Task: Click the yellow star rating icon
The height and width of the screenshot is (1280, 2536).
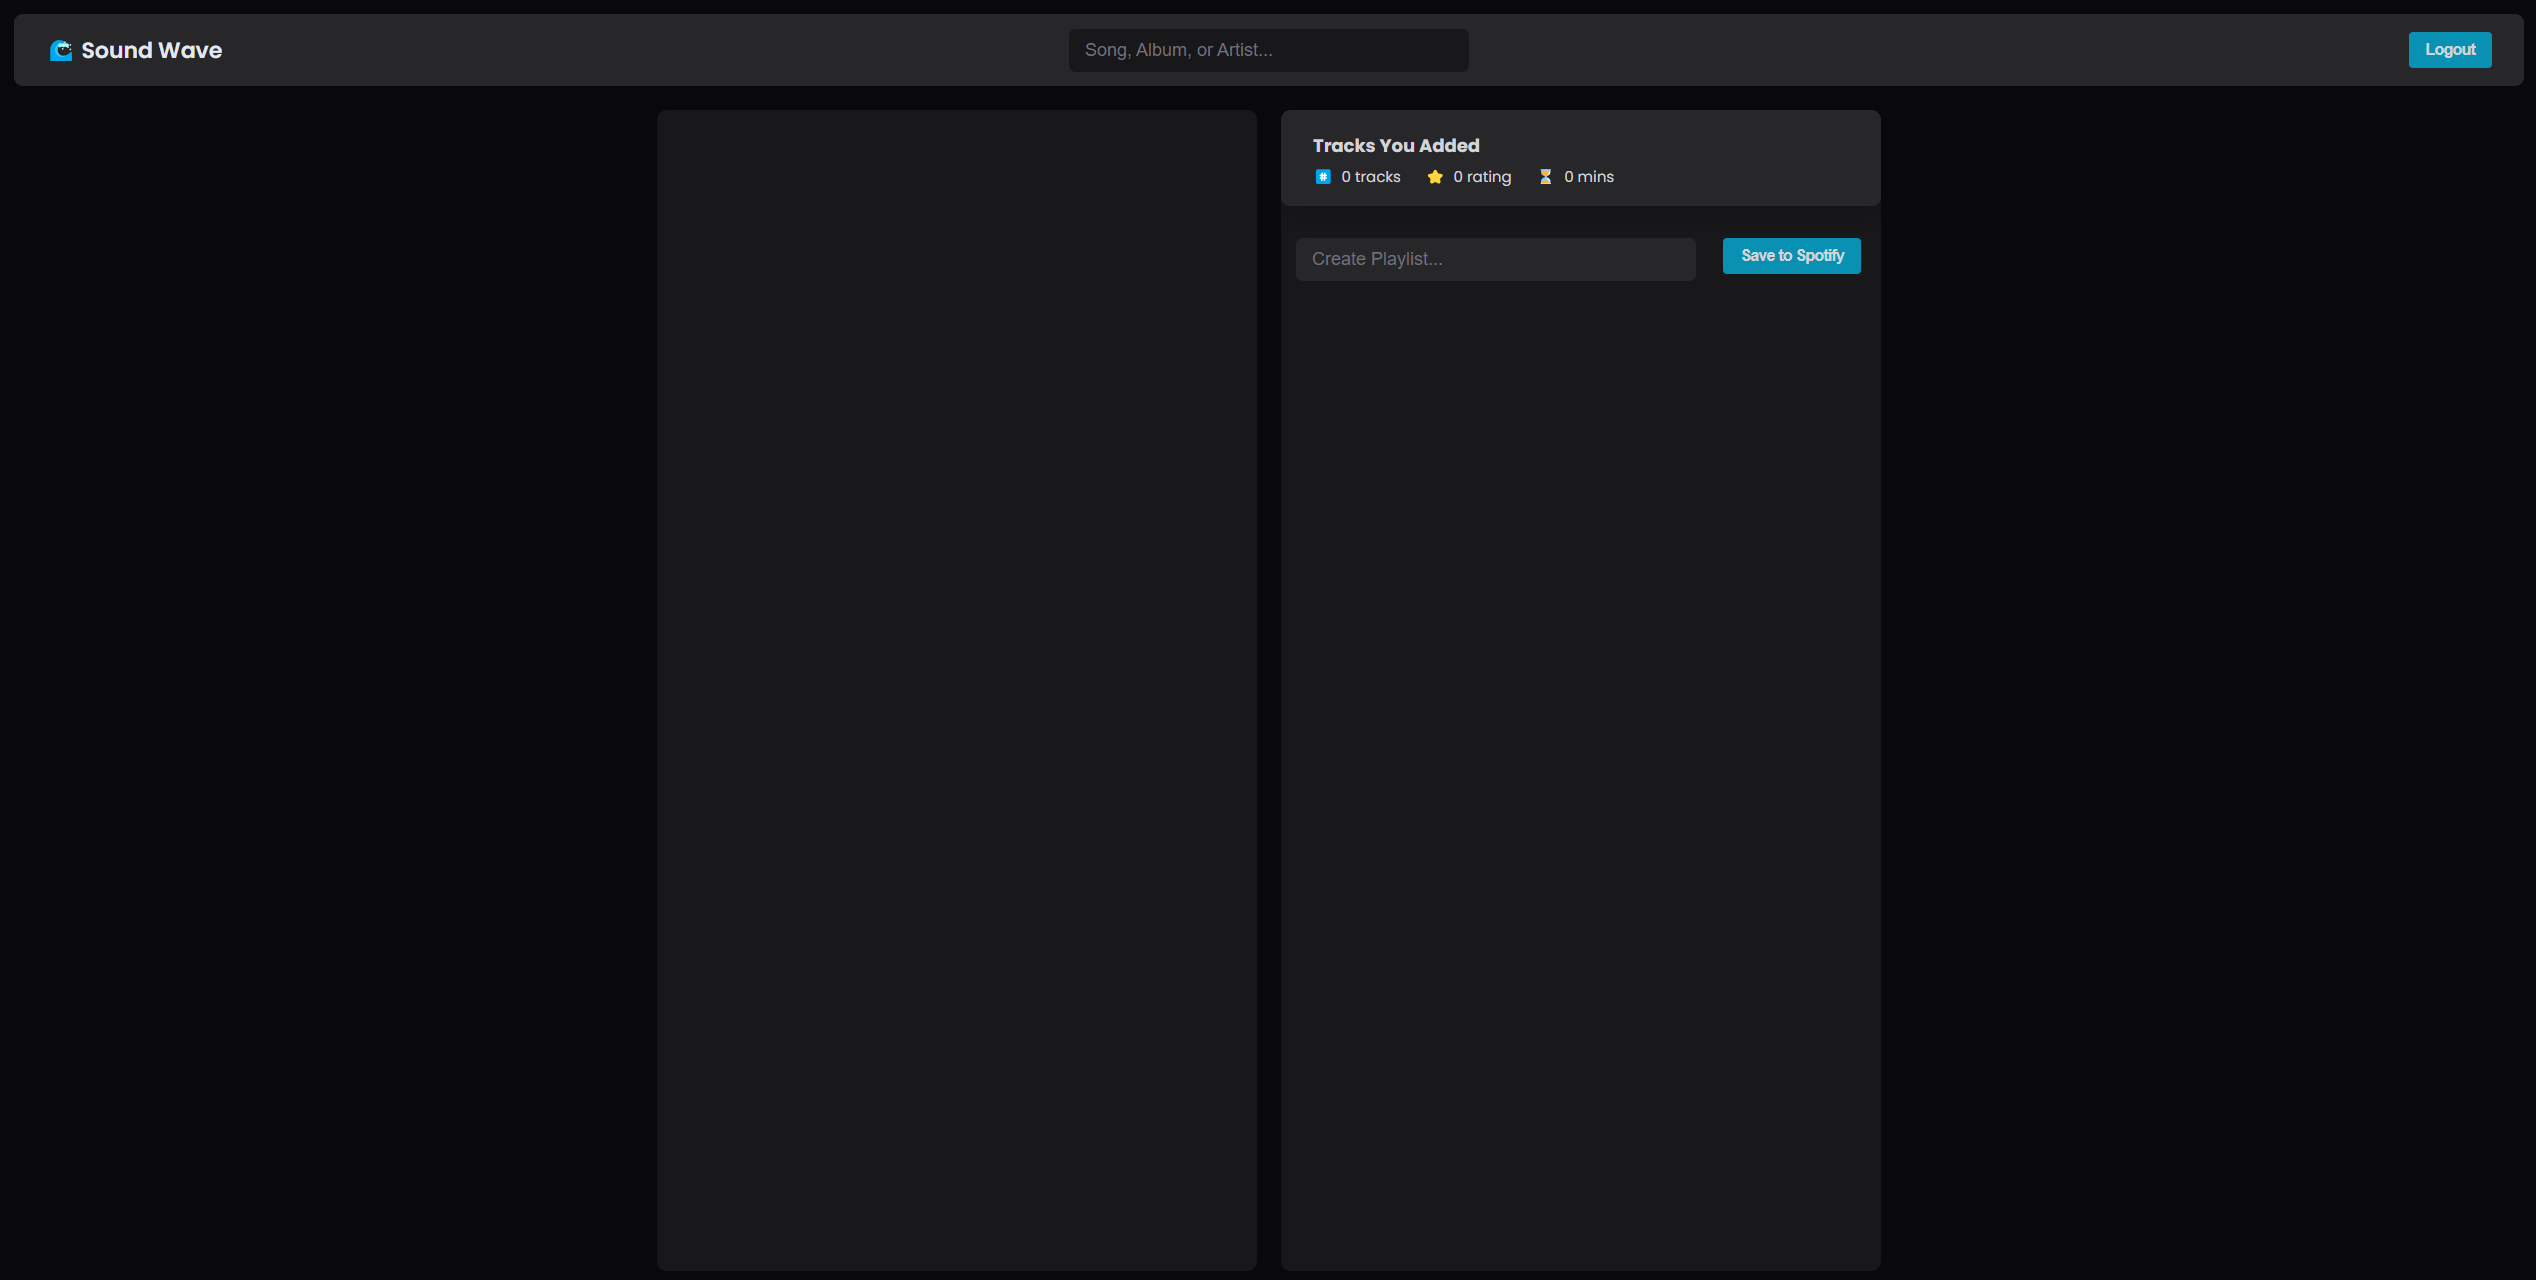Action: pyautogui.click(x=1434, y=177)
